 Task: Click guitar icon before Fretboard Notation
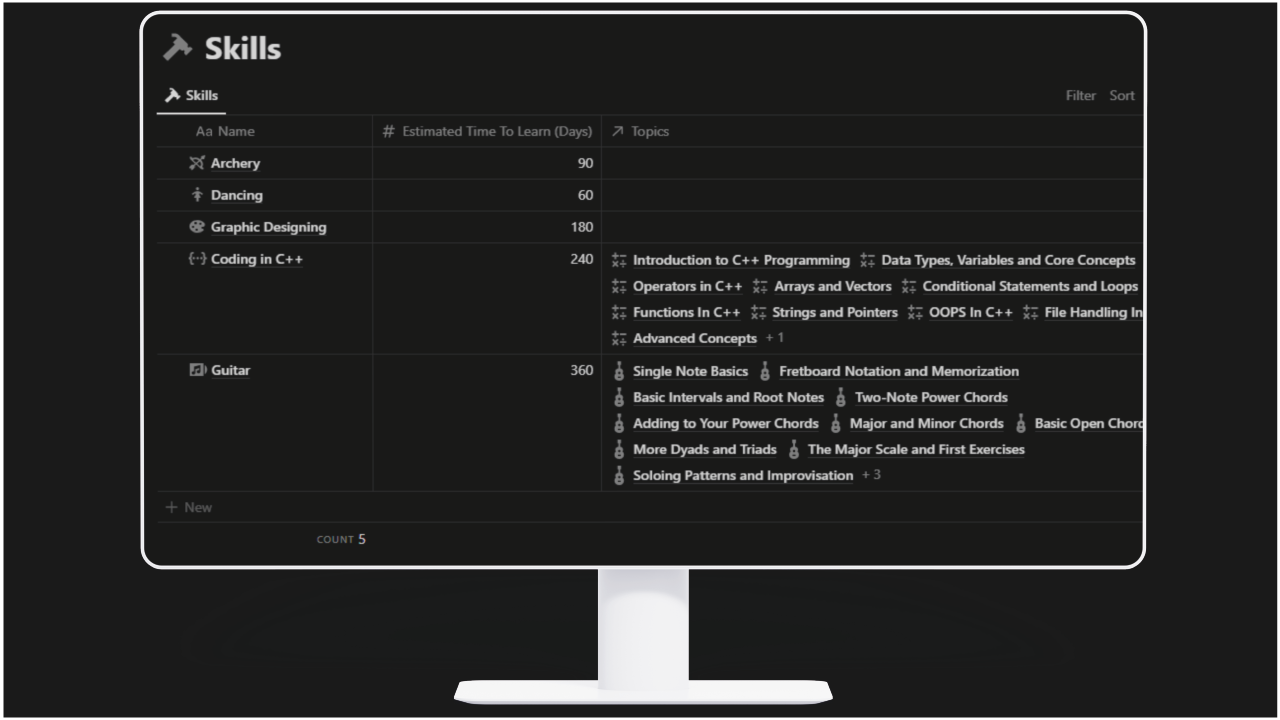[x=765, y=371]
